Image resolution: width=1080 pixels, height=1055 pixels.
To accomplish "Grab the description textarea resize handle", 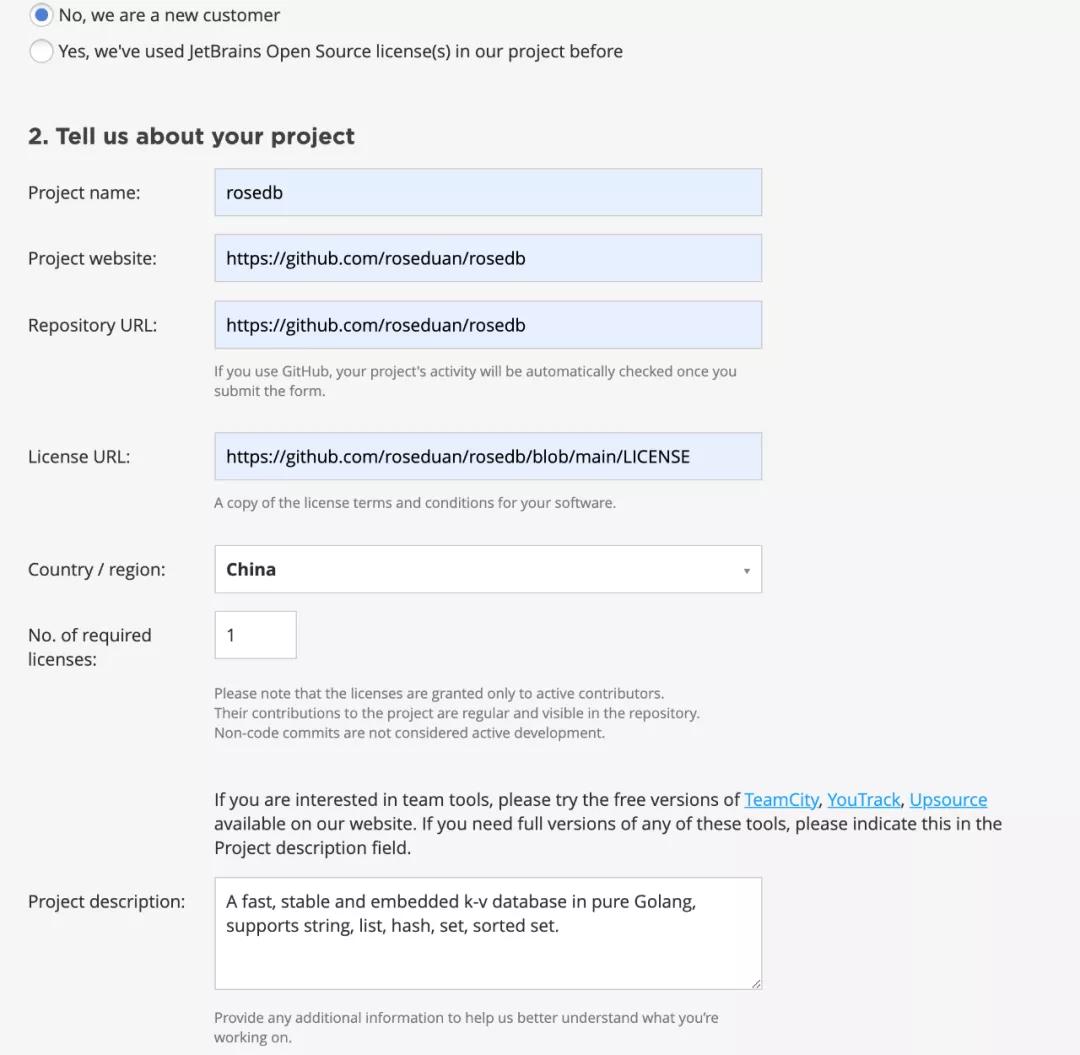I will point(756,984).
